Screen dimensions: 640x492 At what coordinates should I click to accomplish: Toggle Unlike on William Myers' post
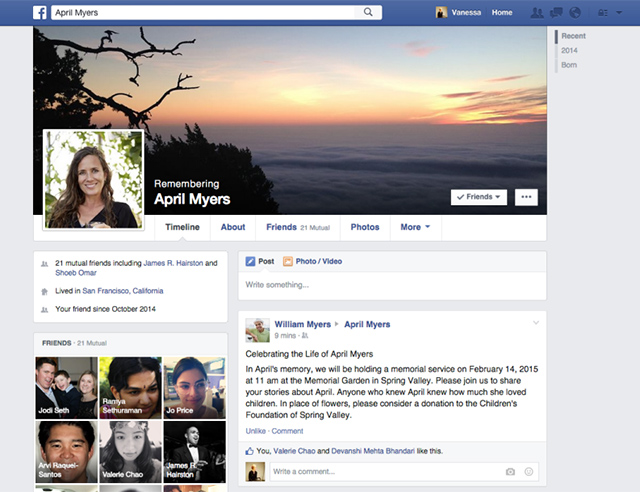tap(256, 431)
